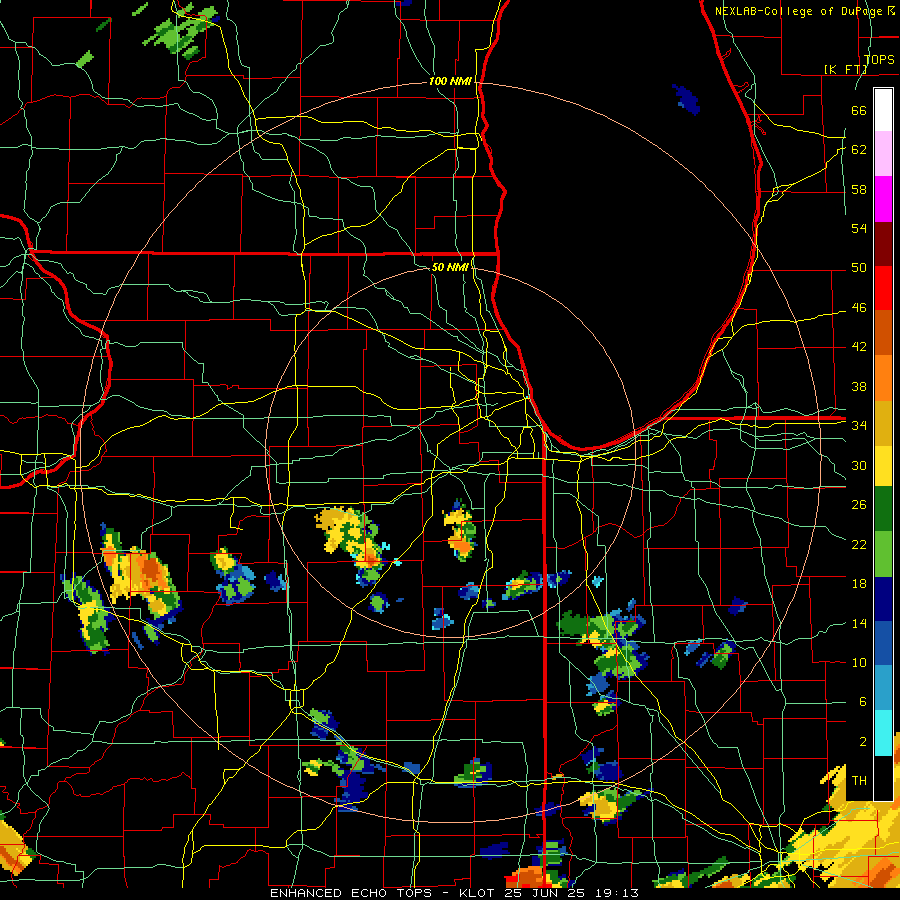The width and height of the screenshot is (900, 900).
Task: Click the '62' legend value
Action: (859, 149)
